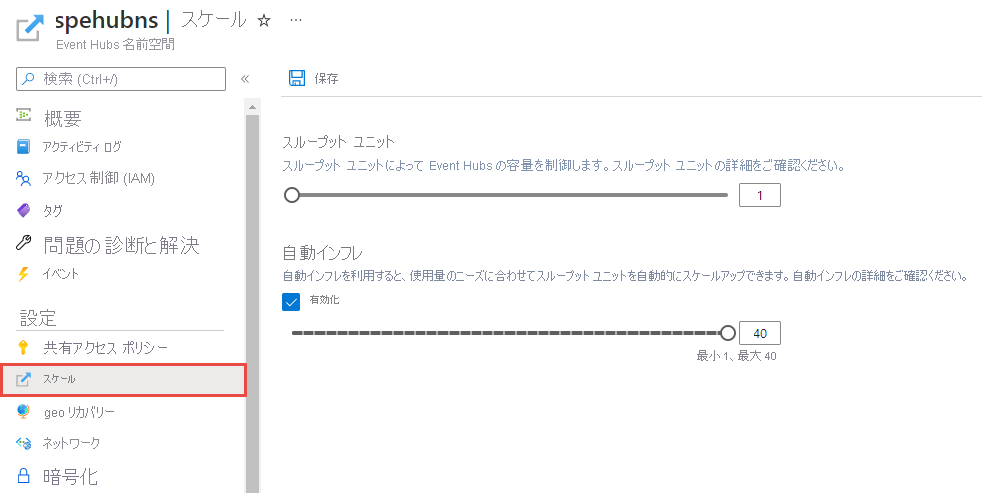Click the sidebar scrollbar up arrow

pyautogui.click(x=252, y=107)
